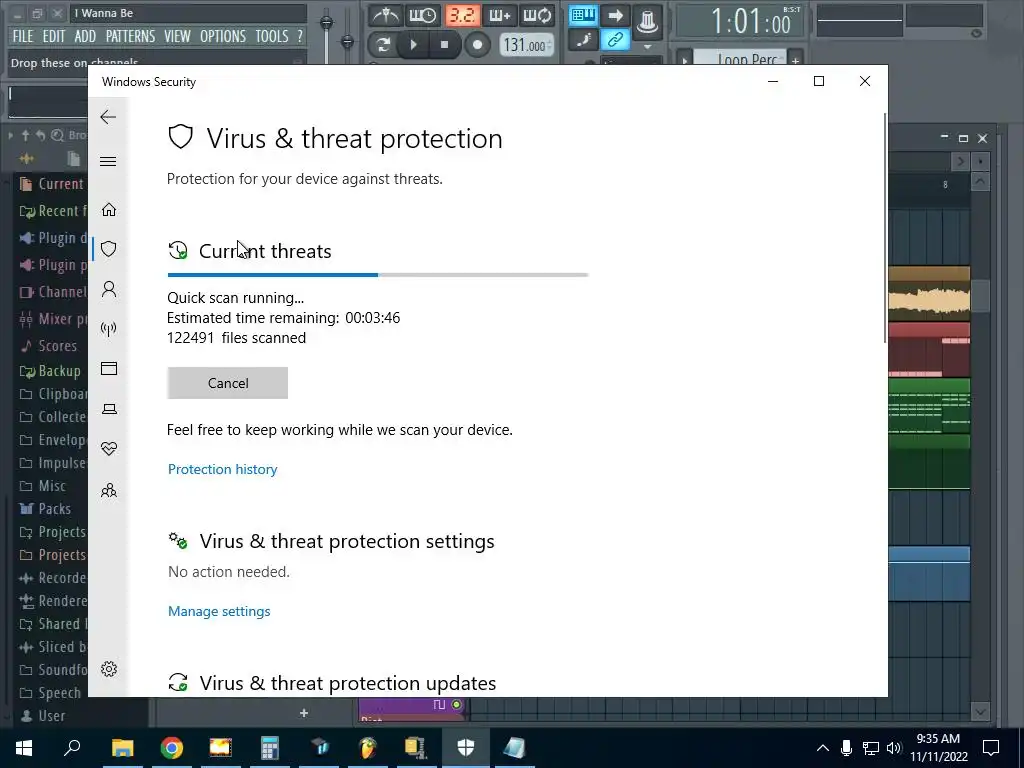Click the FL Studio master knob icon
Screen dimensions: 1024x768
(x=647, y=20)
